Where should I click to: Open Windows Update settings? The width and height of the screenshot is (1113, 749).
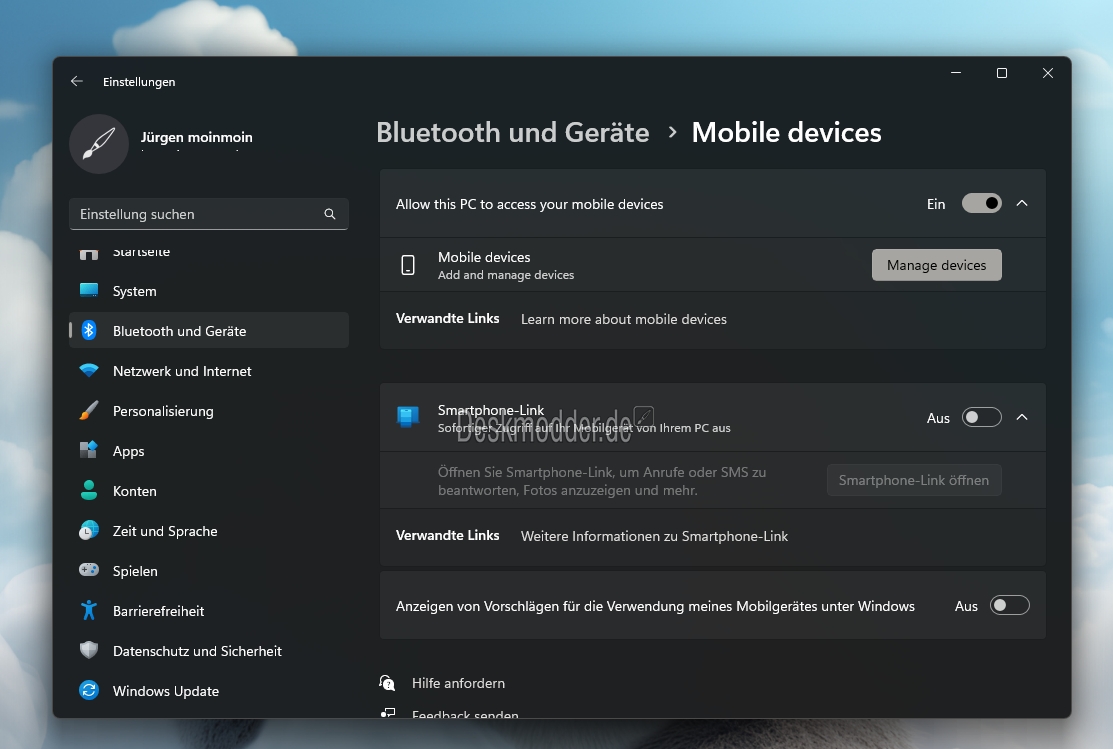coord(209,691)
